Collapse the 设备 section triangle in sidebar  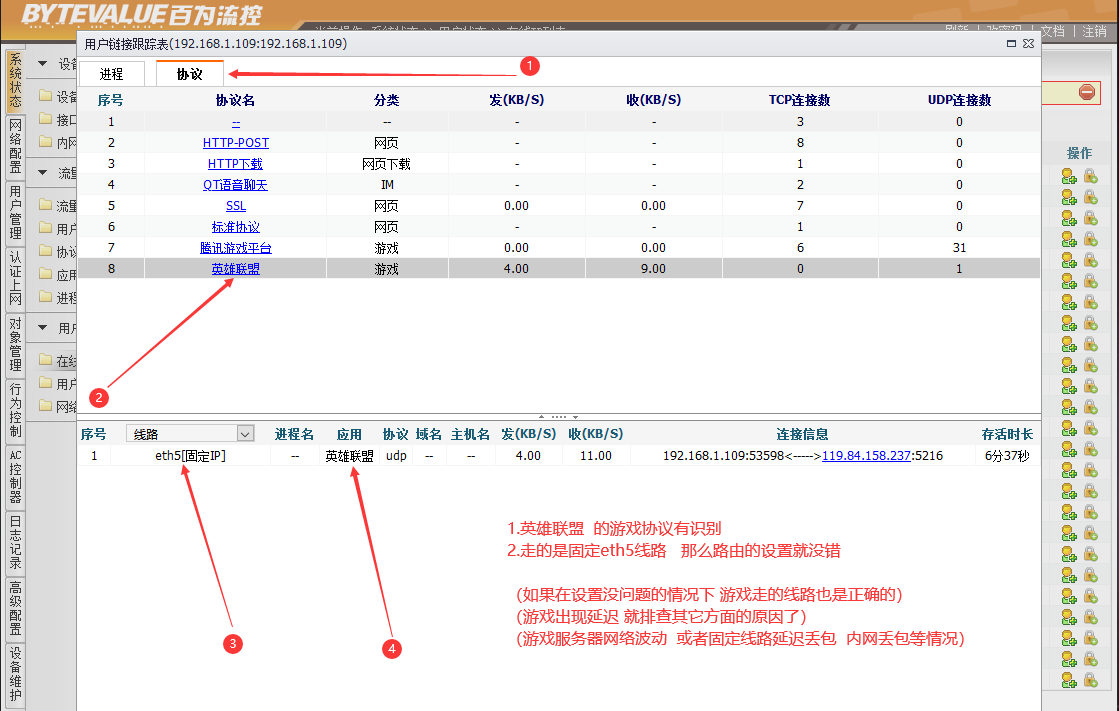[43, 64]
